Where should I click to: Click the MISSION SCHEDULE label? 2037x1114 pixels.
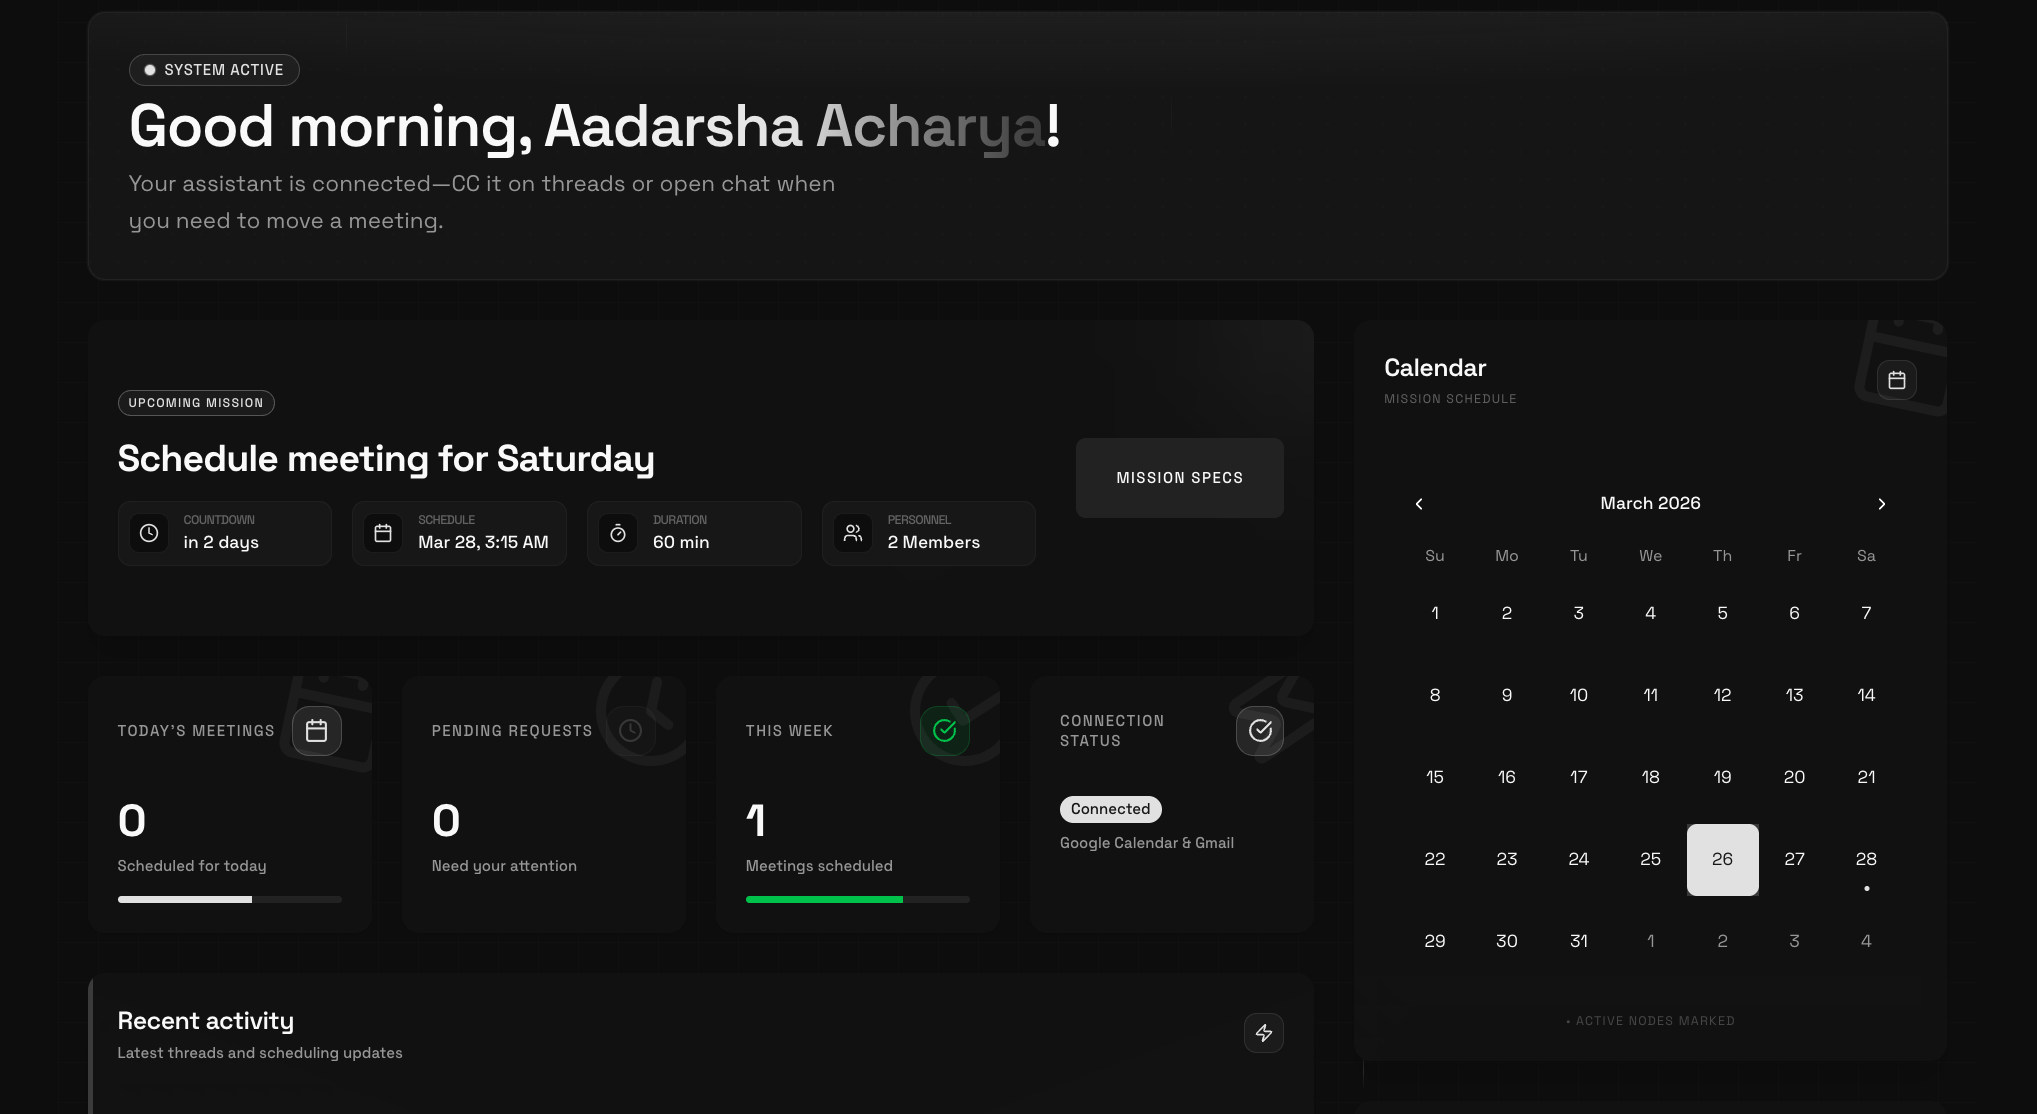(x=1450, y=398)
